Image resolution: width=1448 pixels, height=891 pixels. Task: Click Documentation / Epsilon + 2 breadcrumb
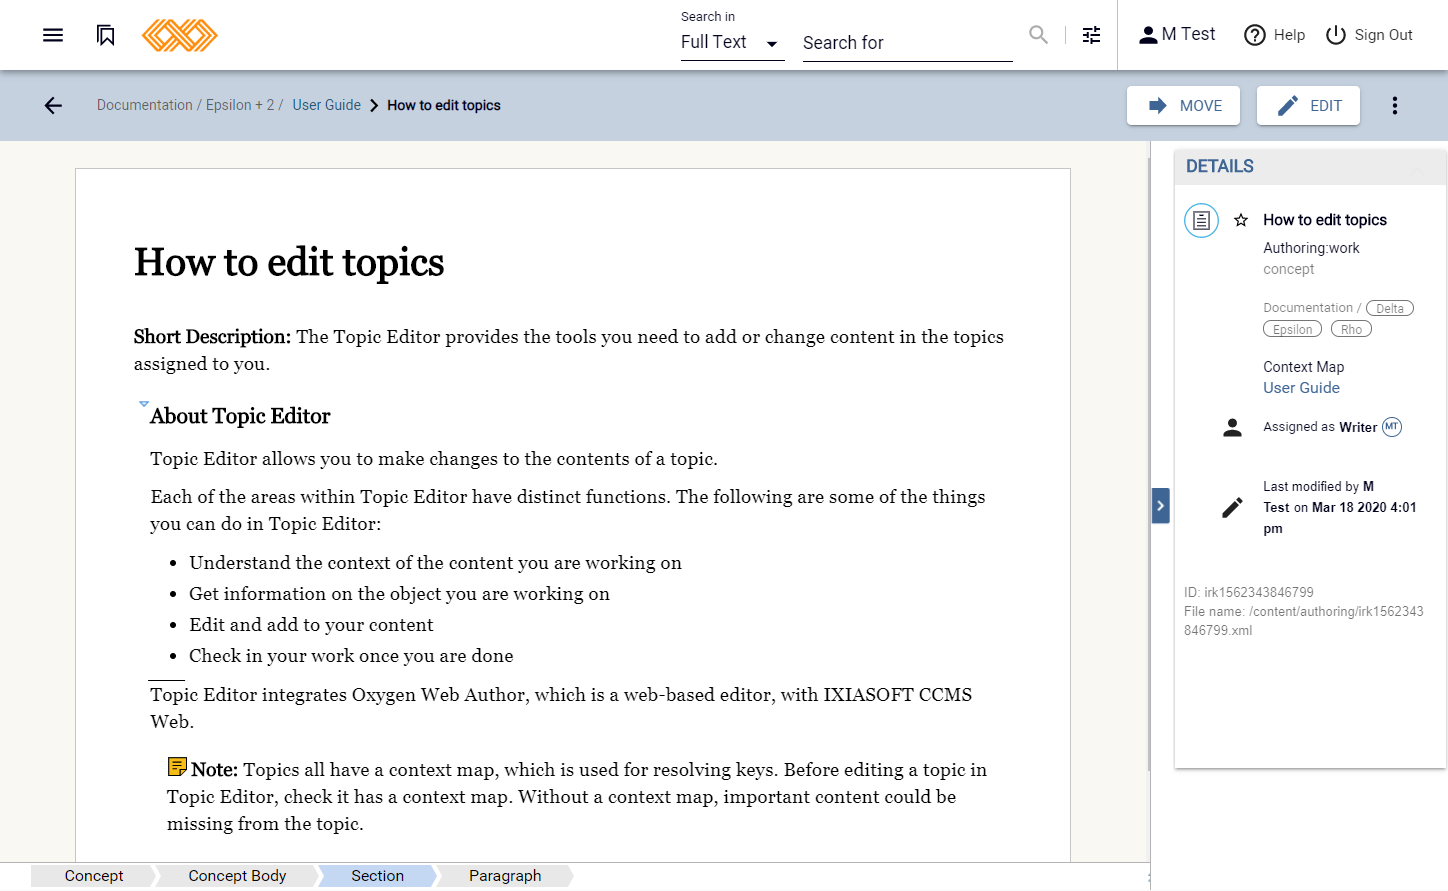coord(190,105)
